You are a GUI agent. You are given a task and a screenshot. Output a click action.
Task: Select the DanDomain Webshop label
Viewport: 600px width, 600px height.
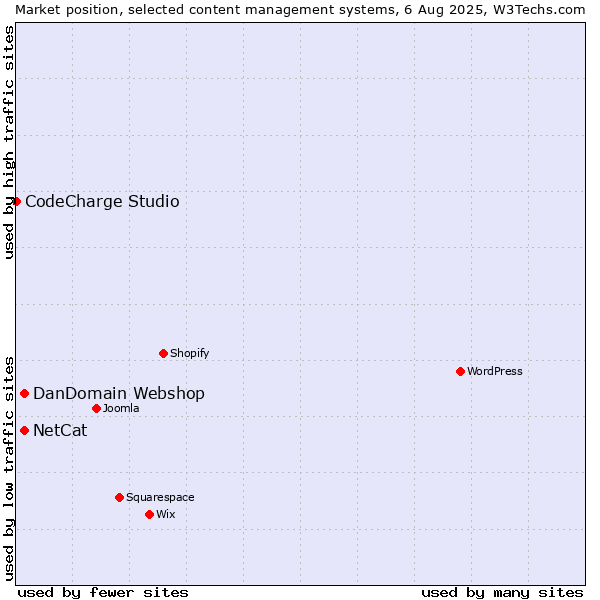coord(119,394)
